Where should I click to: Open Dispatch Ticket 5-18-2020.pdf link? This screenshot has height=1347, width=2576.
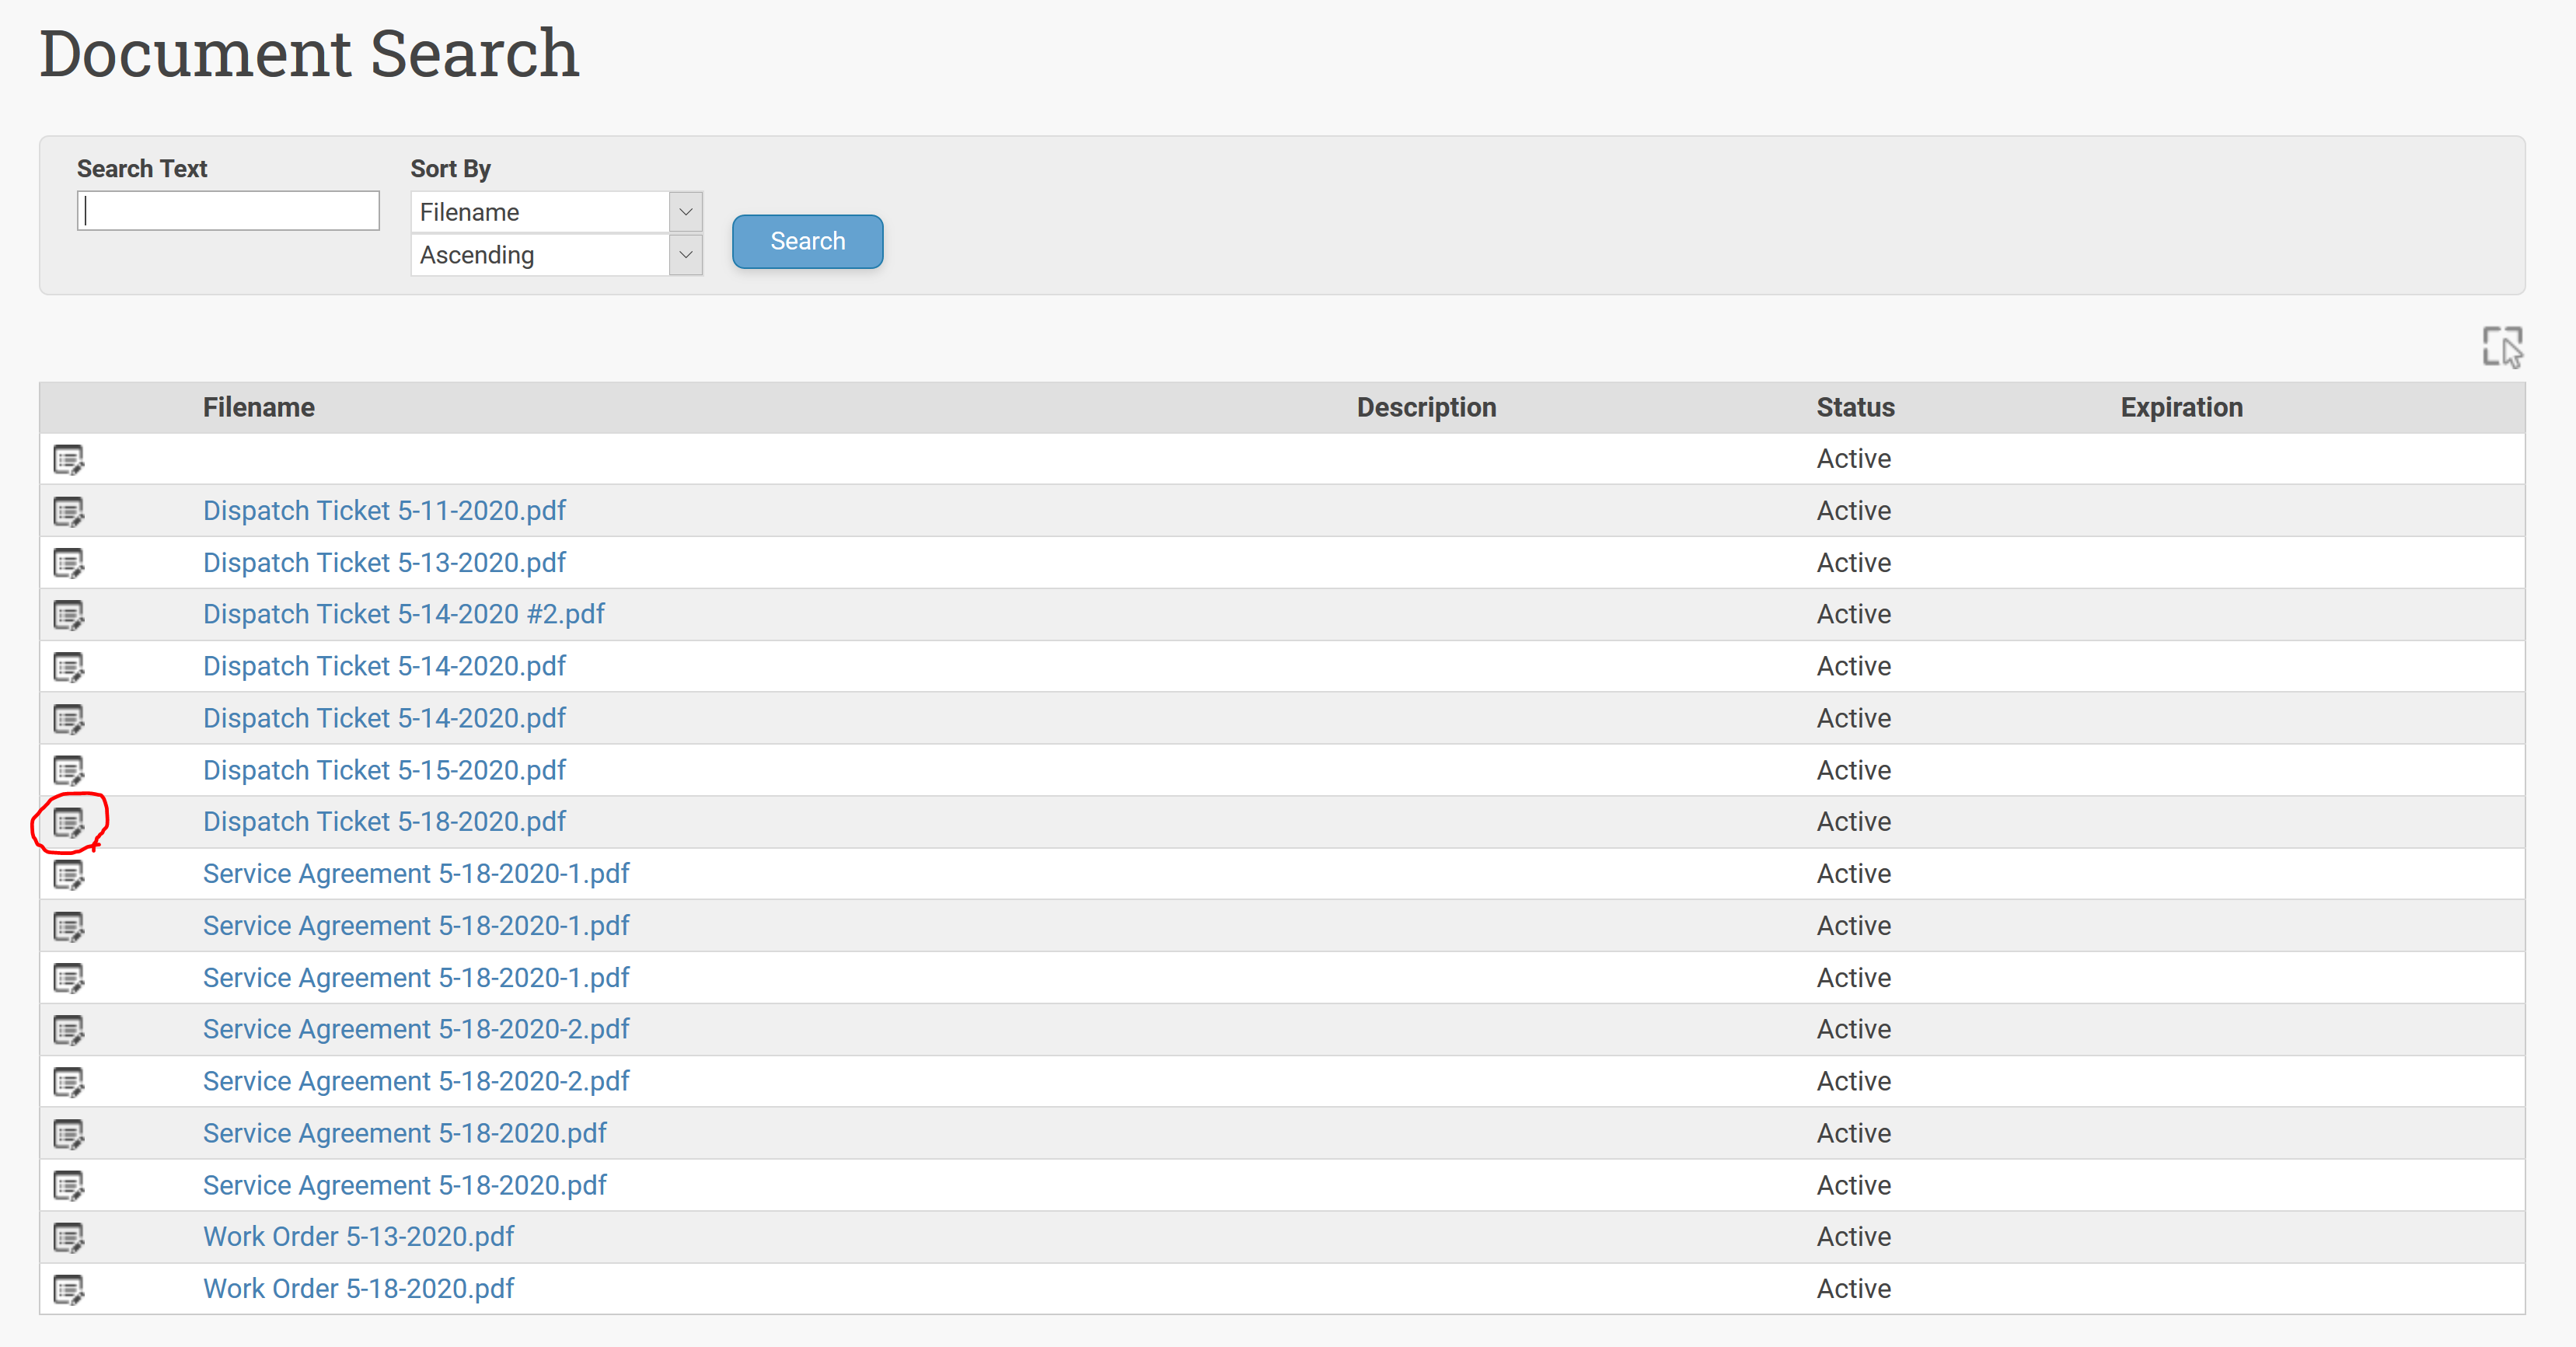pos(384,822)
